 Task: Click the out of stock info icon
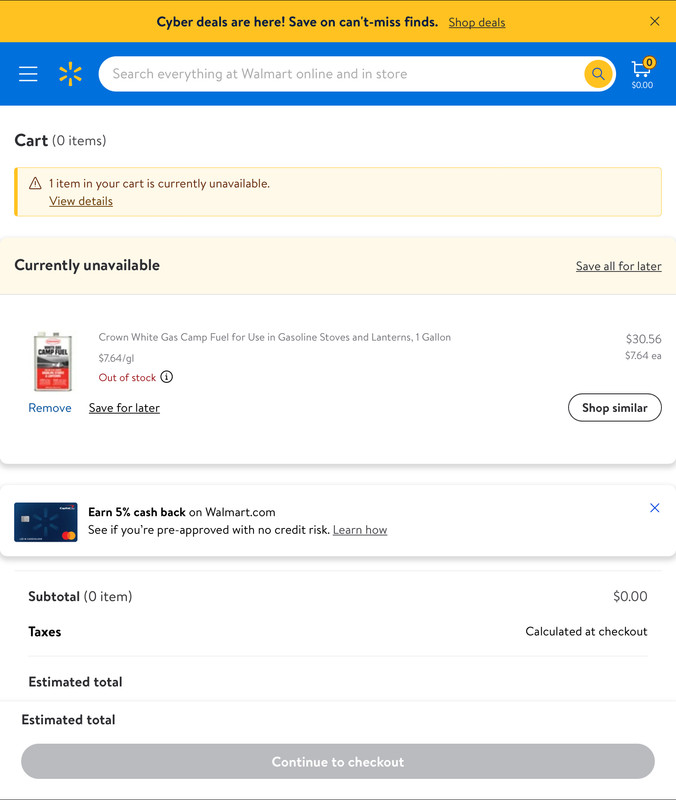[167, 377]
